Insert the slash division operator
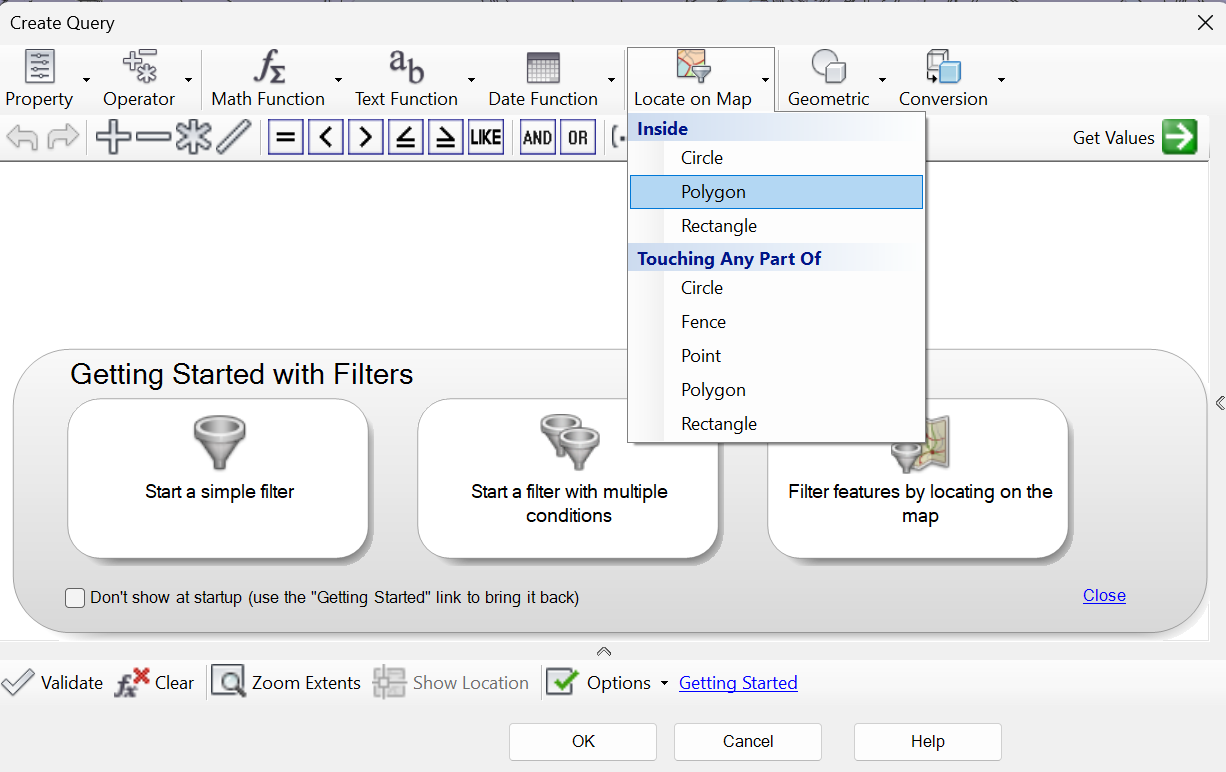 (233, 137)
